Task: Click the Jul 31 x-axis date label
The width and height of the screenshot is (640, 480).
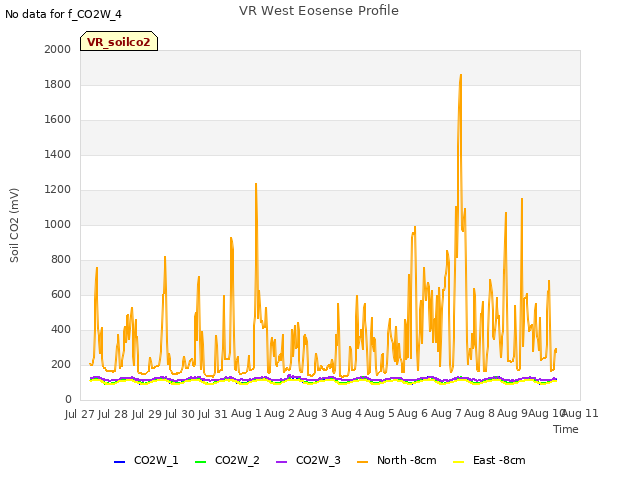Action: [x=213, y=414]
